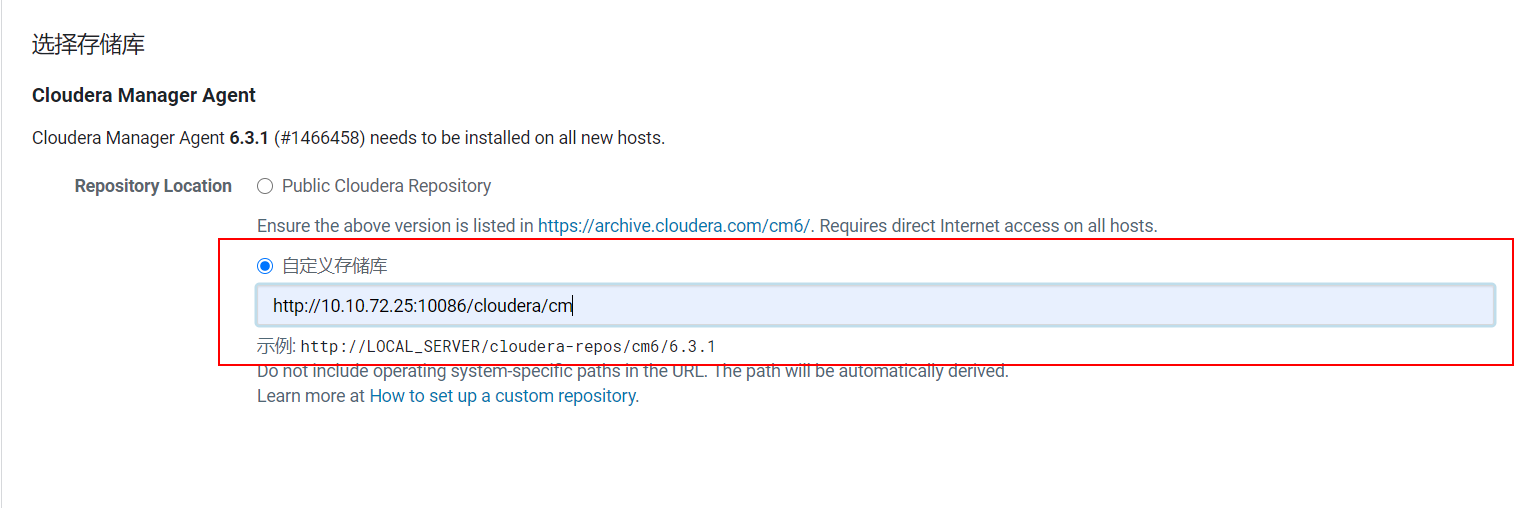The image size is (1525, 508).
Task: Focus the custom repository URL input field
Action: pyautogui.click(x=875, y=306)
